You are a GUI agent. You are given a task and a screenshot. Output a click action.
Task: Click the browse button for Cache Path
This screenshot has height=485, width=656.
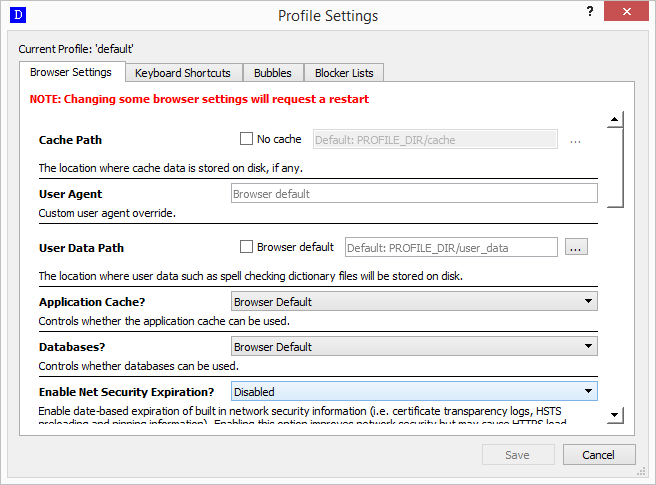[x=576, y=140]
